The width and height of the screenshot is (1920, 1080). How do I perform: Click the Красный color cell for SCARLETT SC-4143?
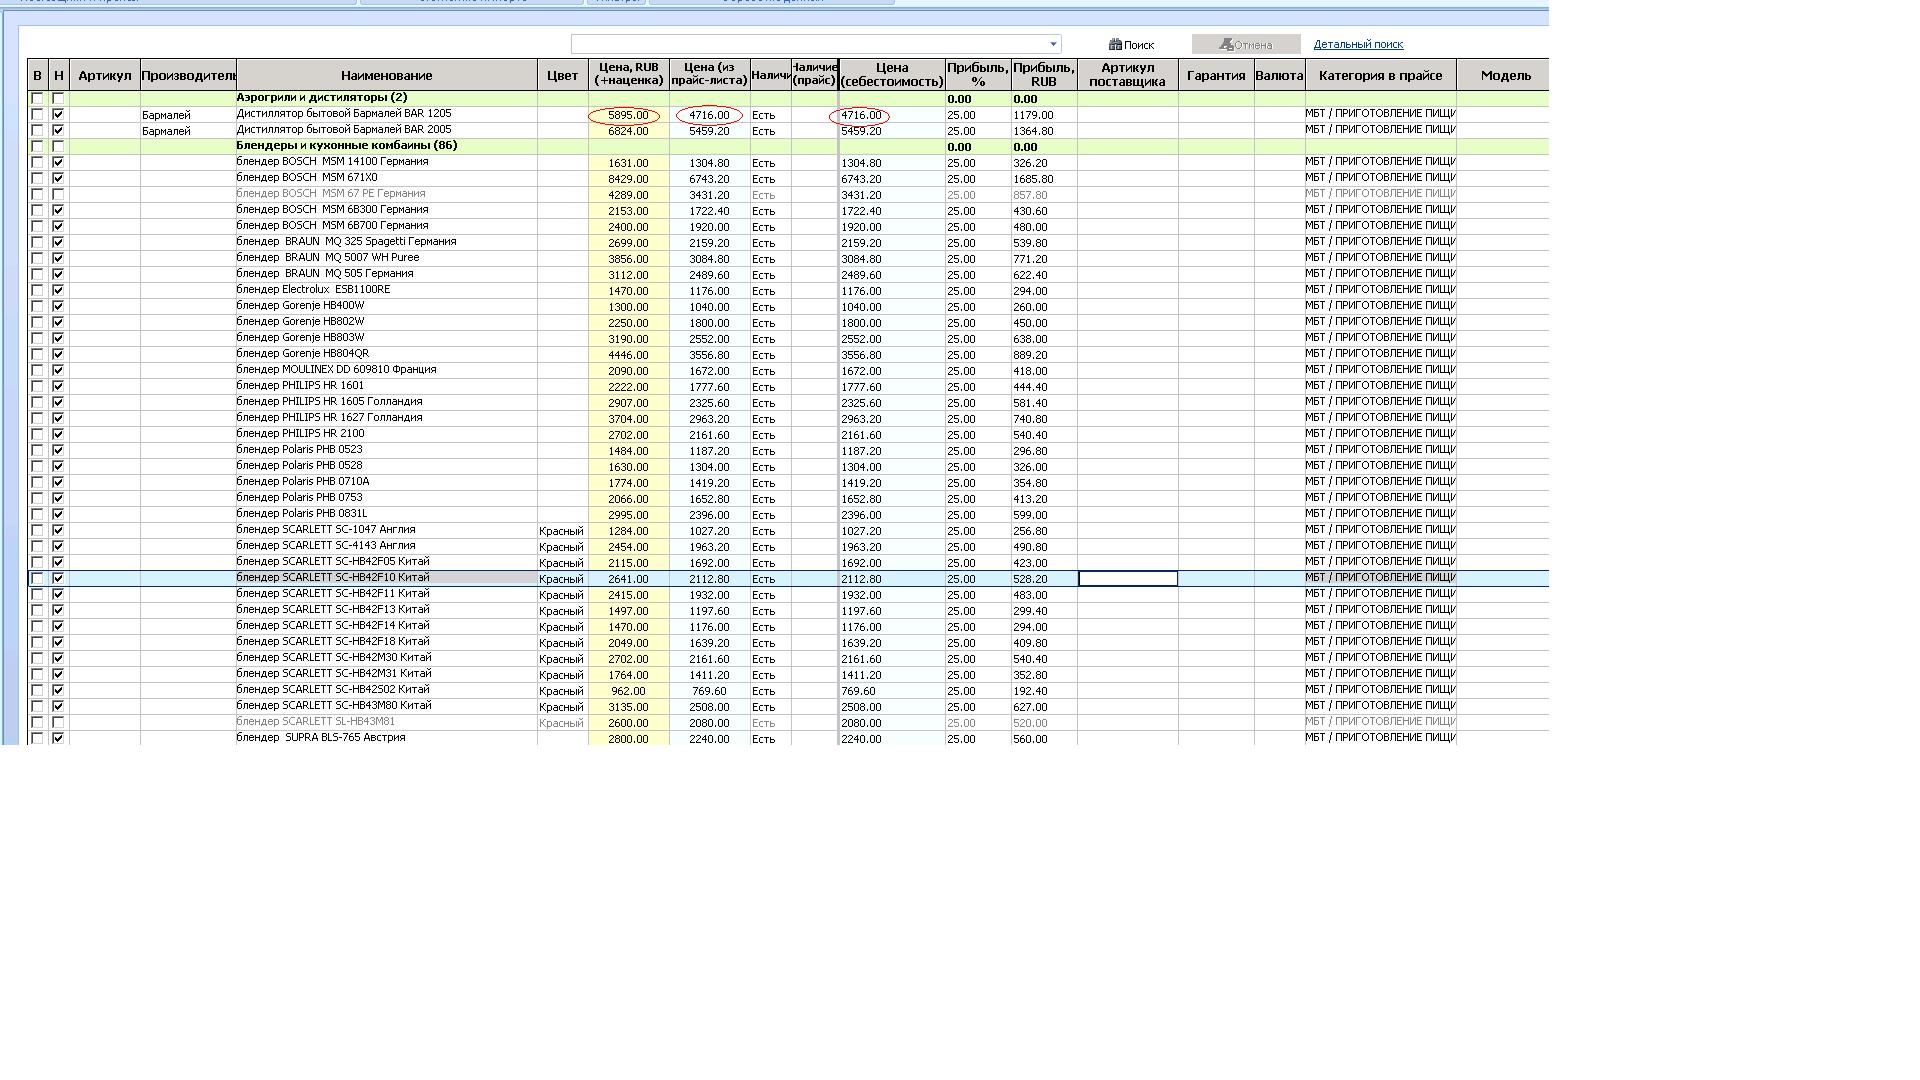pyautogui.click(x=562, y=547)
